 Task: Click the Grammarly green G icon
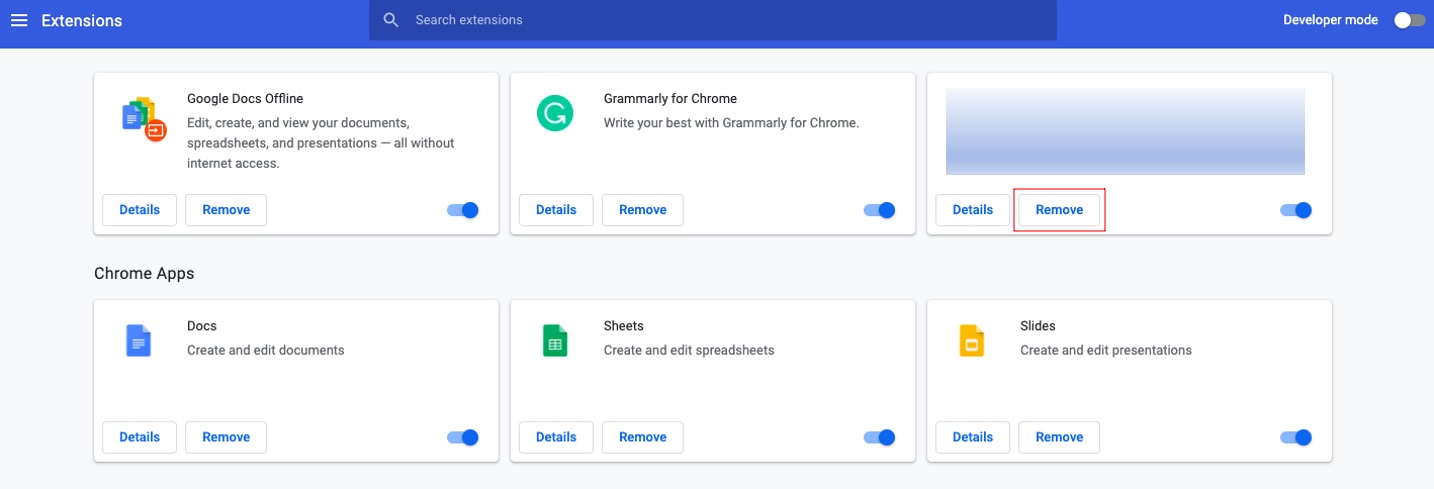pyautogui.click(x=554, y=113)
